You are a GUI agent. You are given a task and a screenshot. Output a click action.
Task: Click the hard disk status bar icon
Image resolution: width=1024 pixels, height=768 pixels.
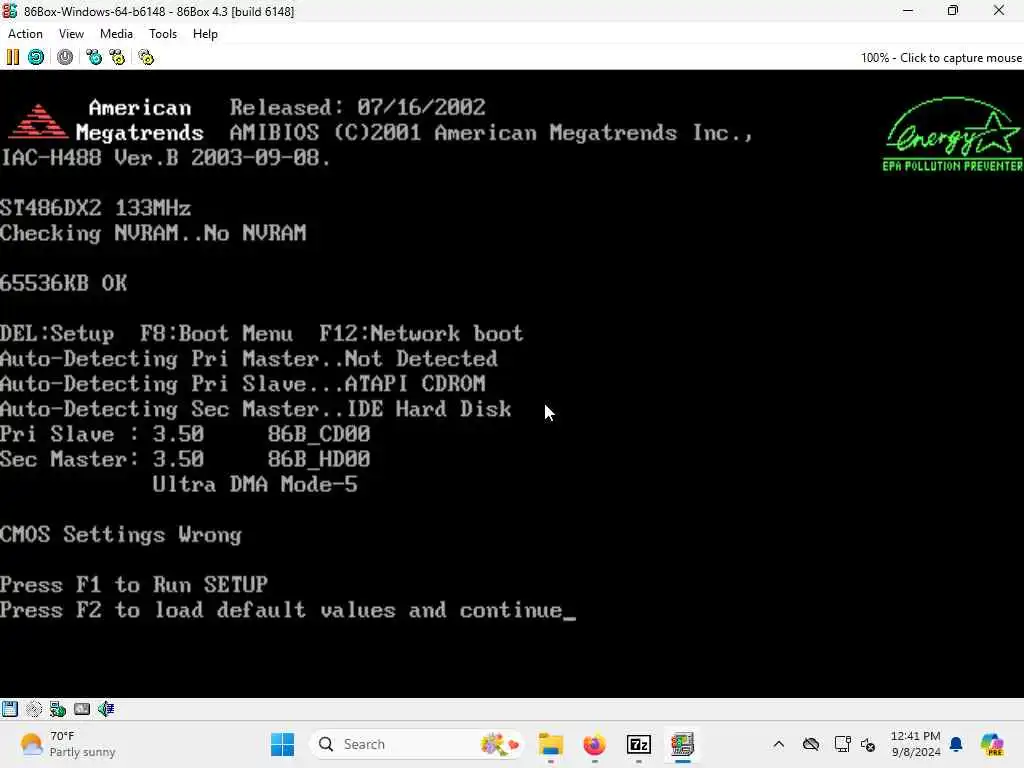[82, 709]
